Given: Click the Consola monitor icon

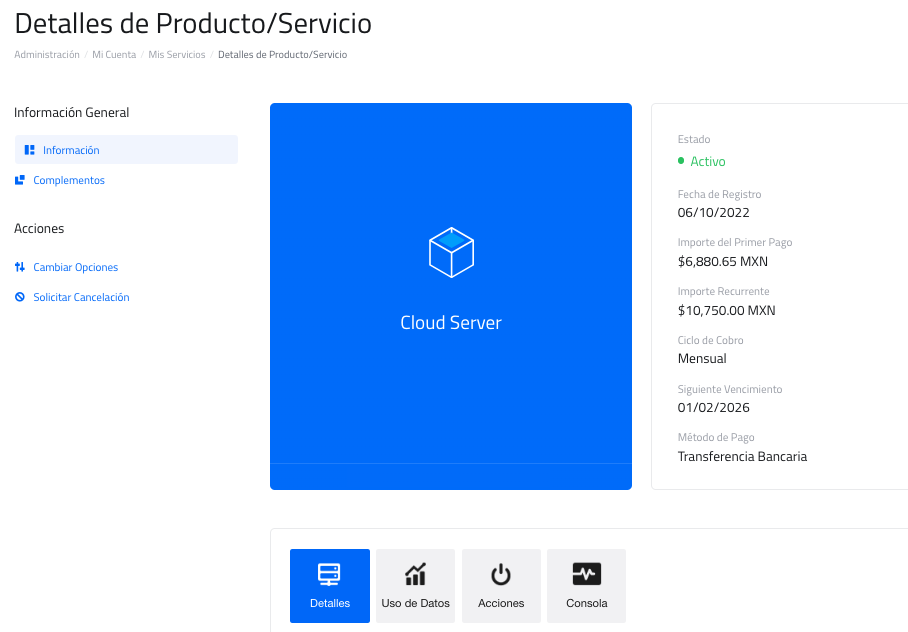Looking at the screenshot, I should coord(586,575).
